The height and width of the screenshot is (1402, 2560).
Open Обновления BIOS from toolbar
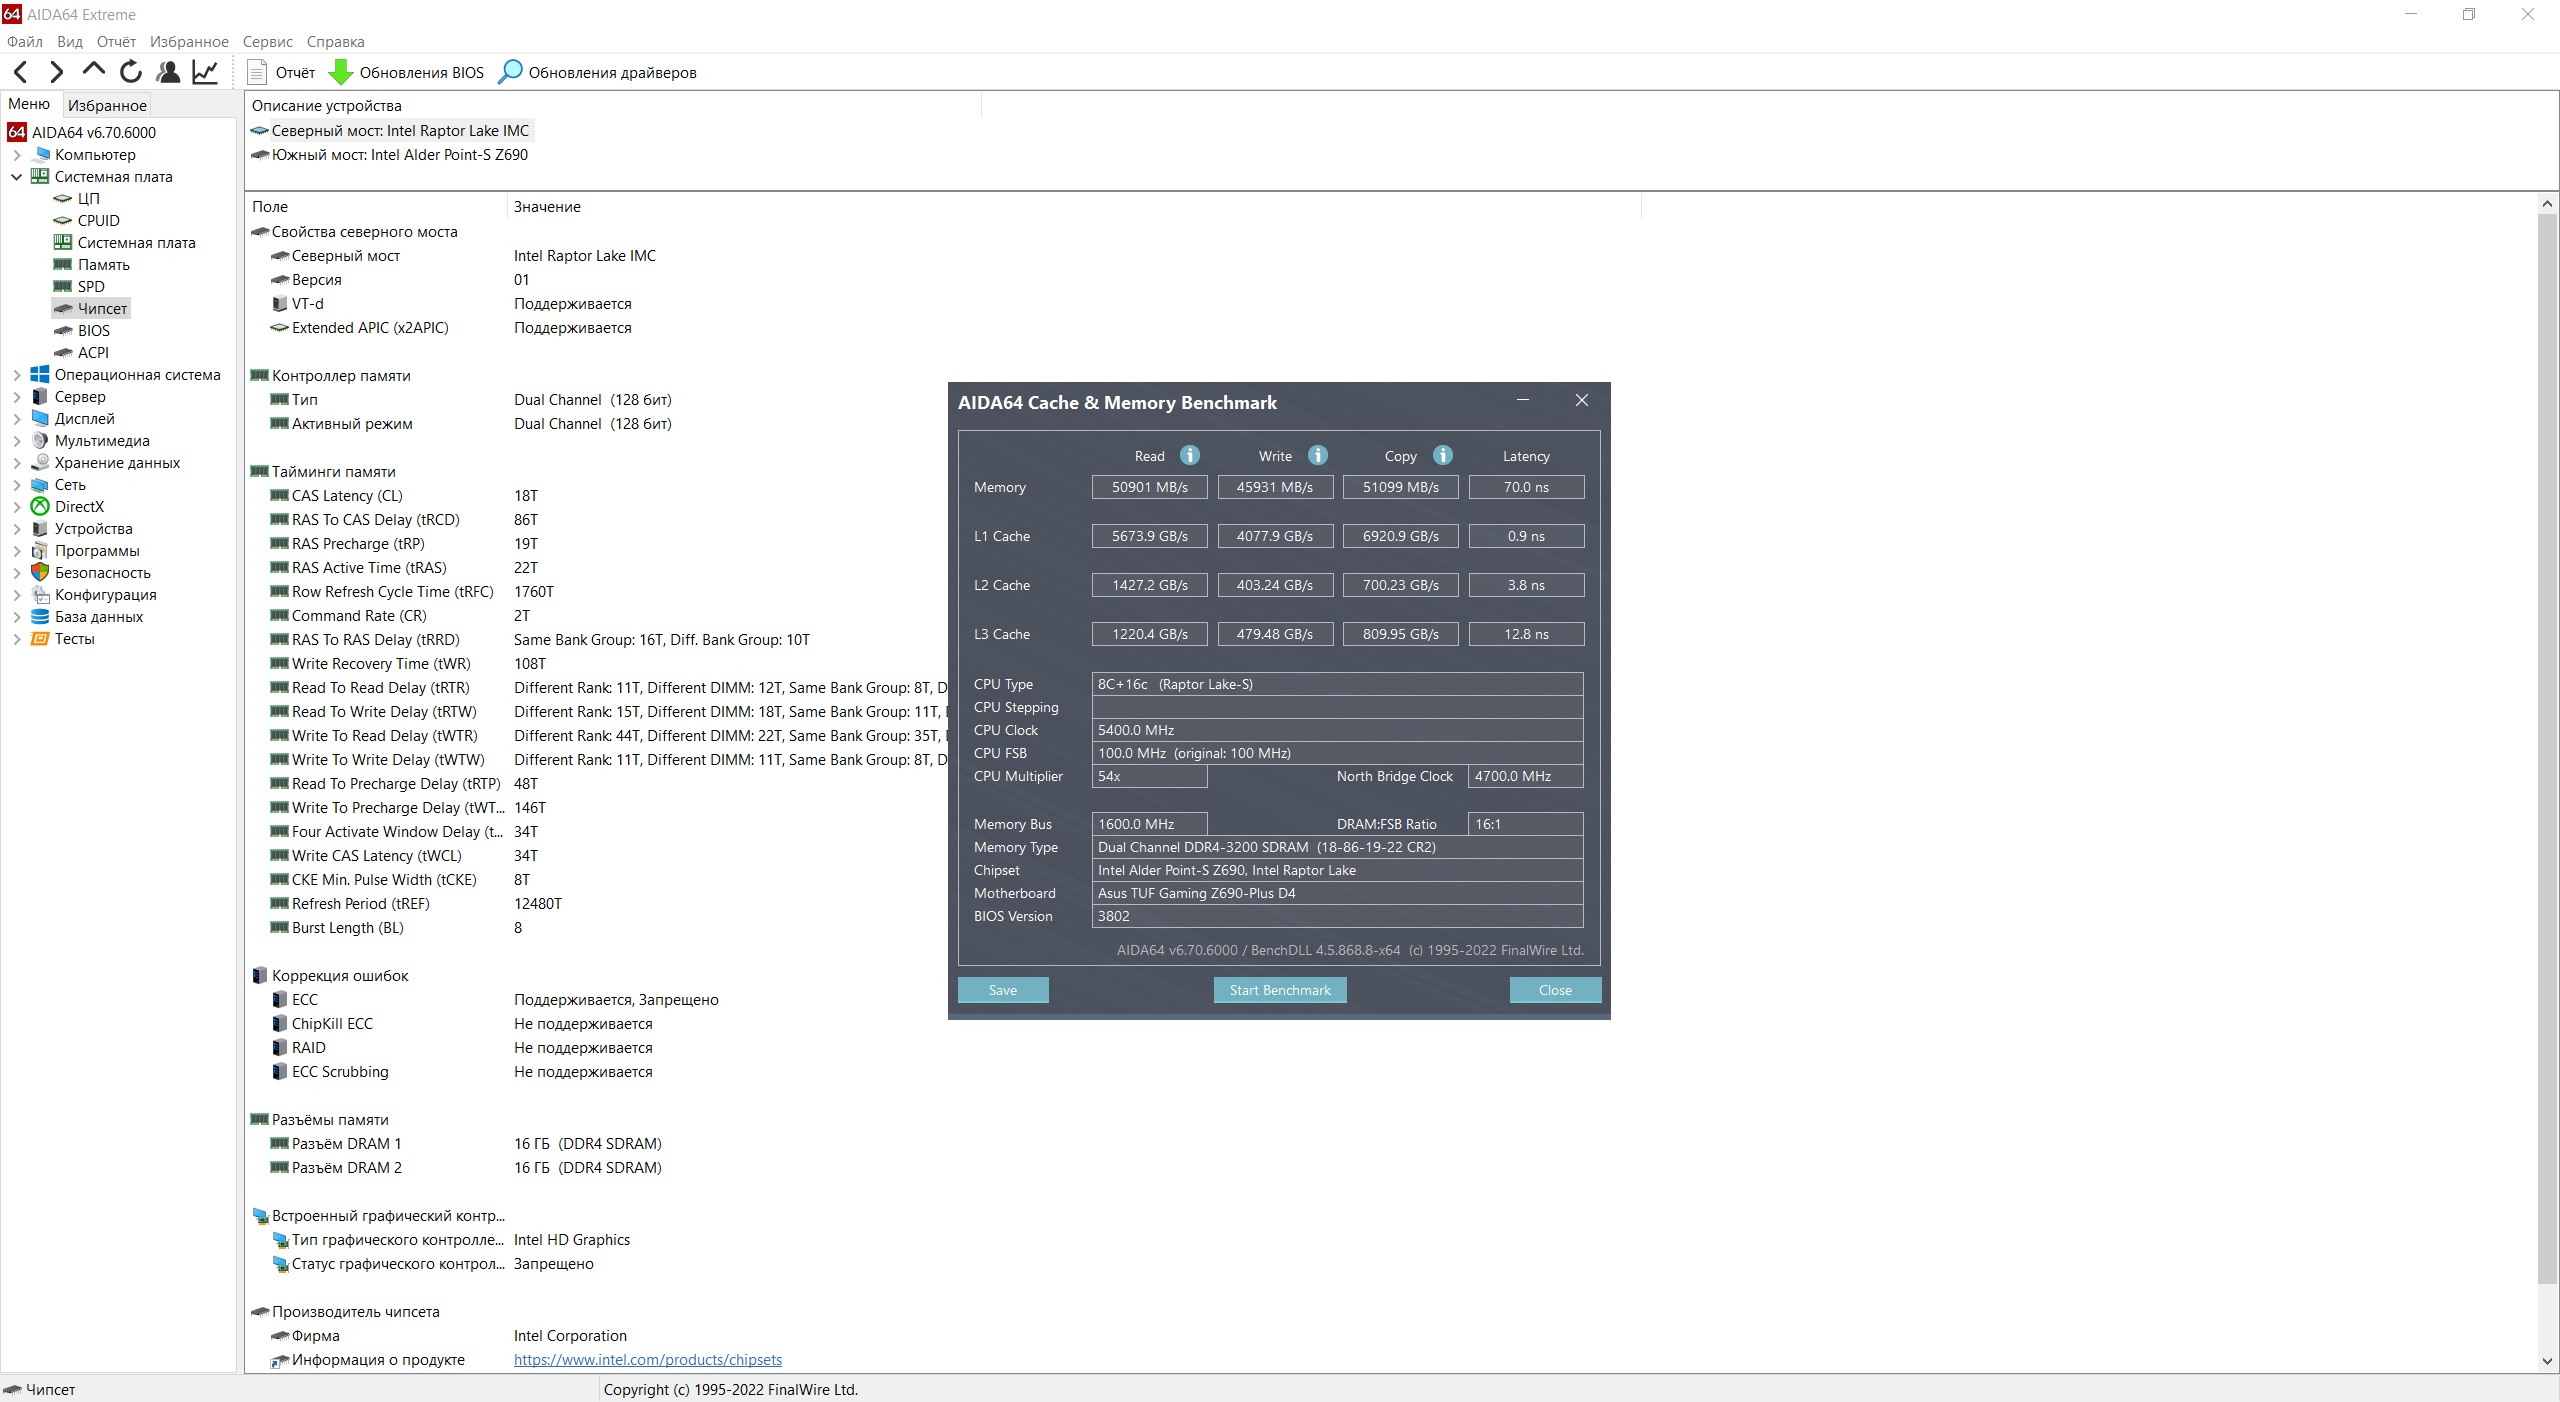pyautogui.click(x=407, y=73)
